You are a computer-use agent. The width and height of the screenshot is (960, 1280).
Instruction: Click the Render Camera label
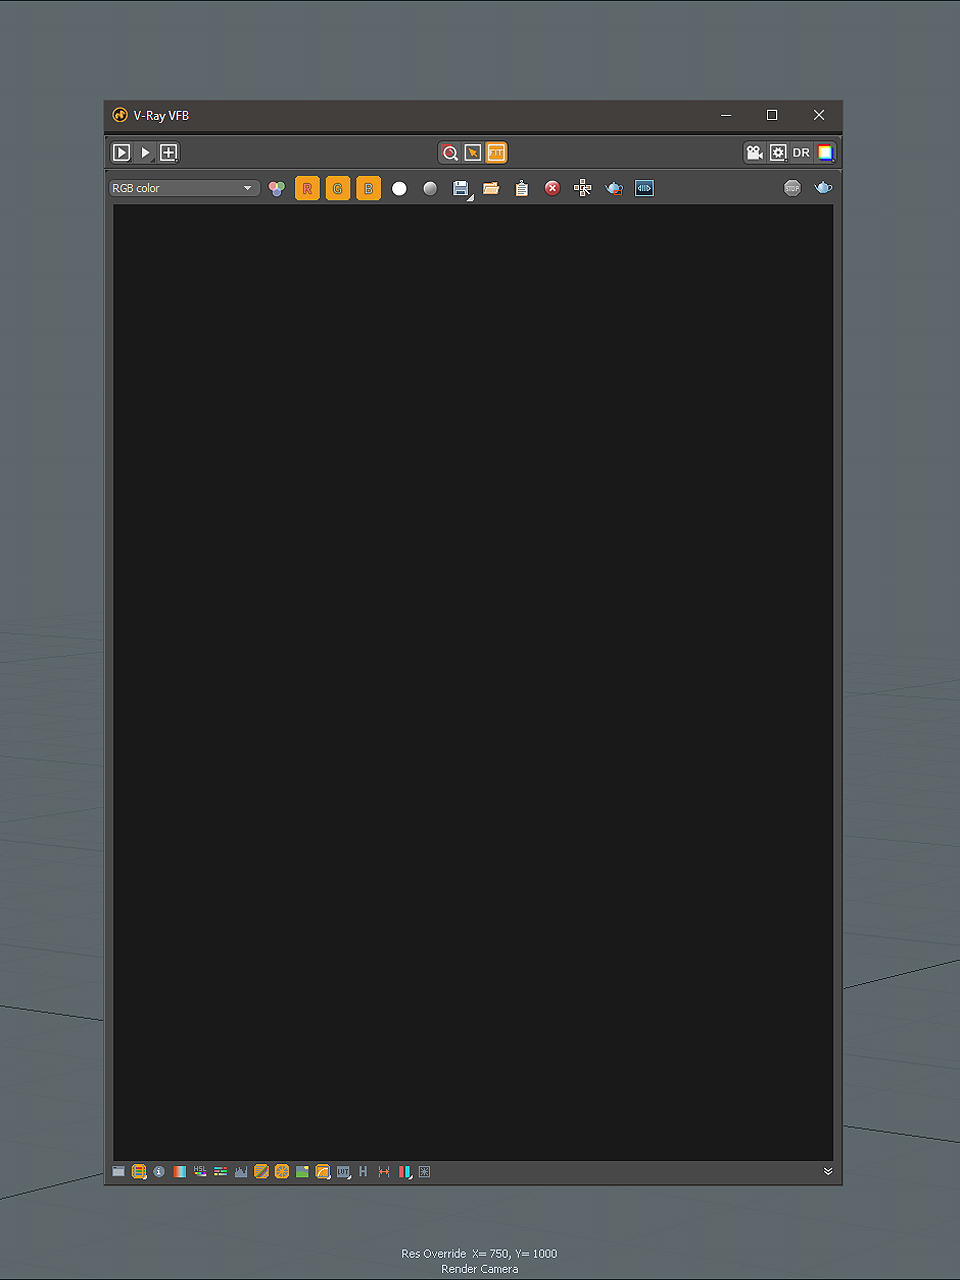[x=480, y=1269]
